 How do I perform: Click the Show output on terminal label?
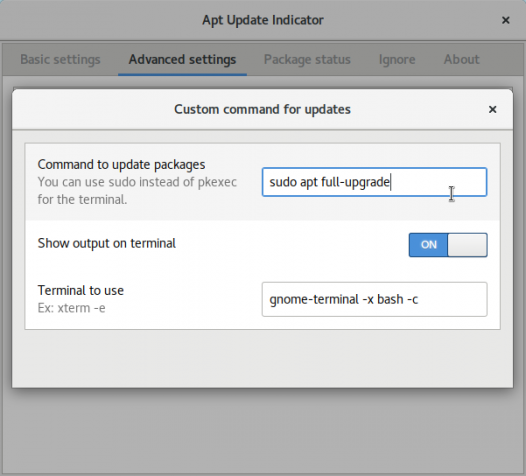pos(107,243)
